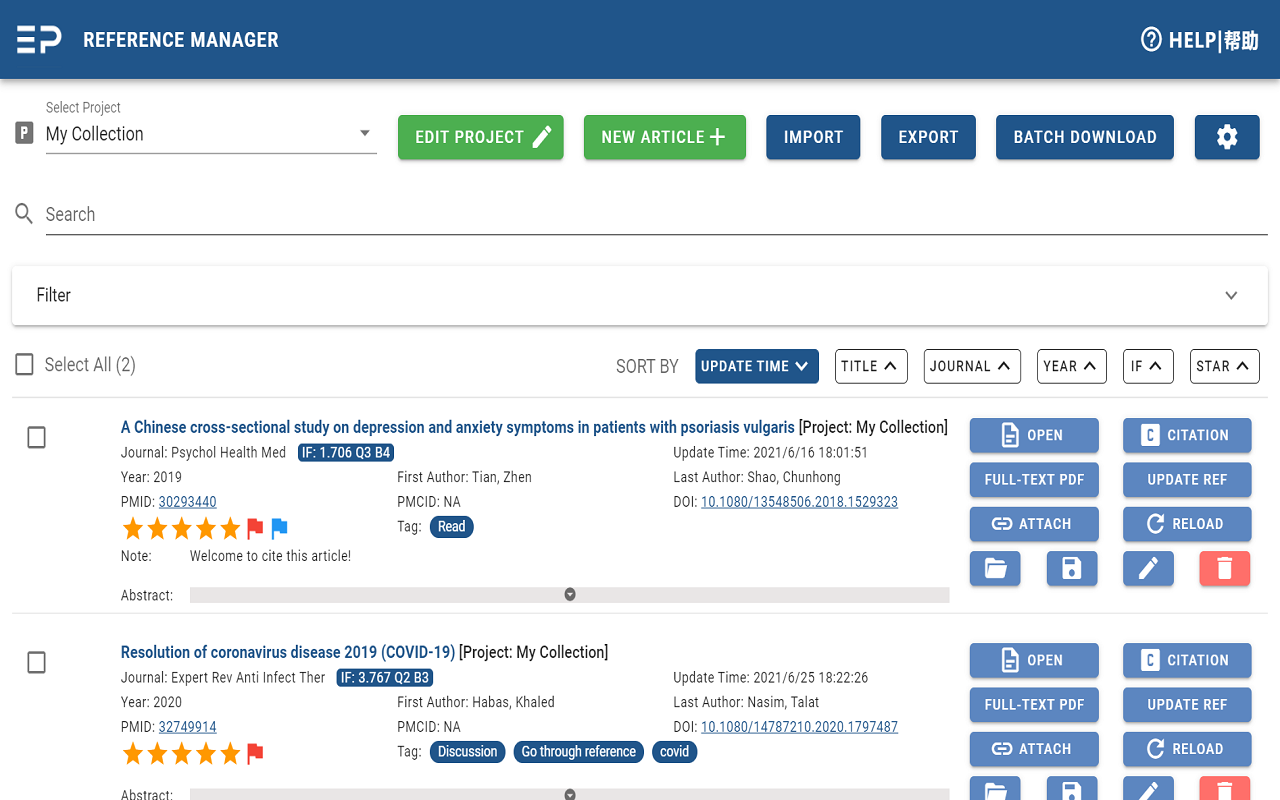The width and height of the screenshot is (1280, 800).
Task: Sort by Update Time
Action: (x=757, y=366)
